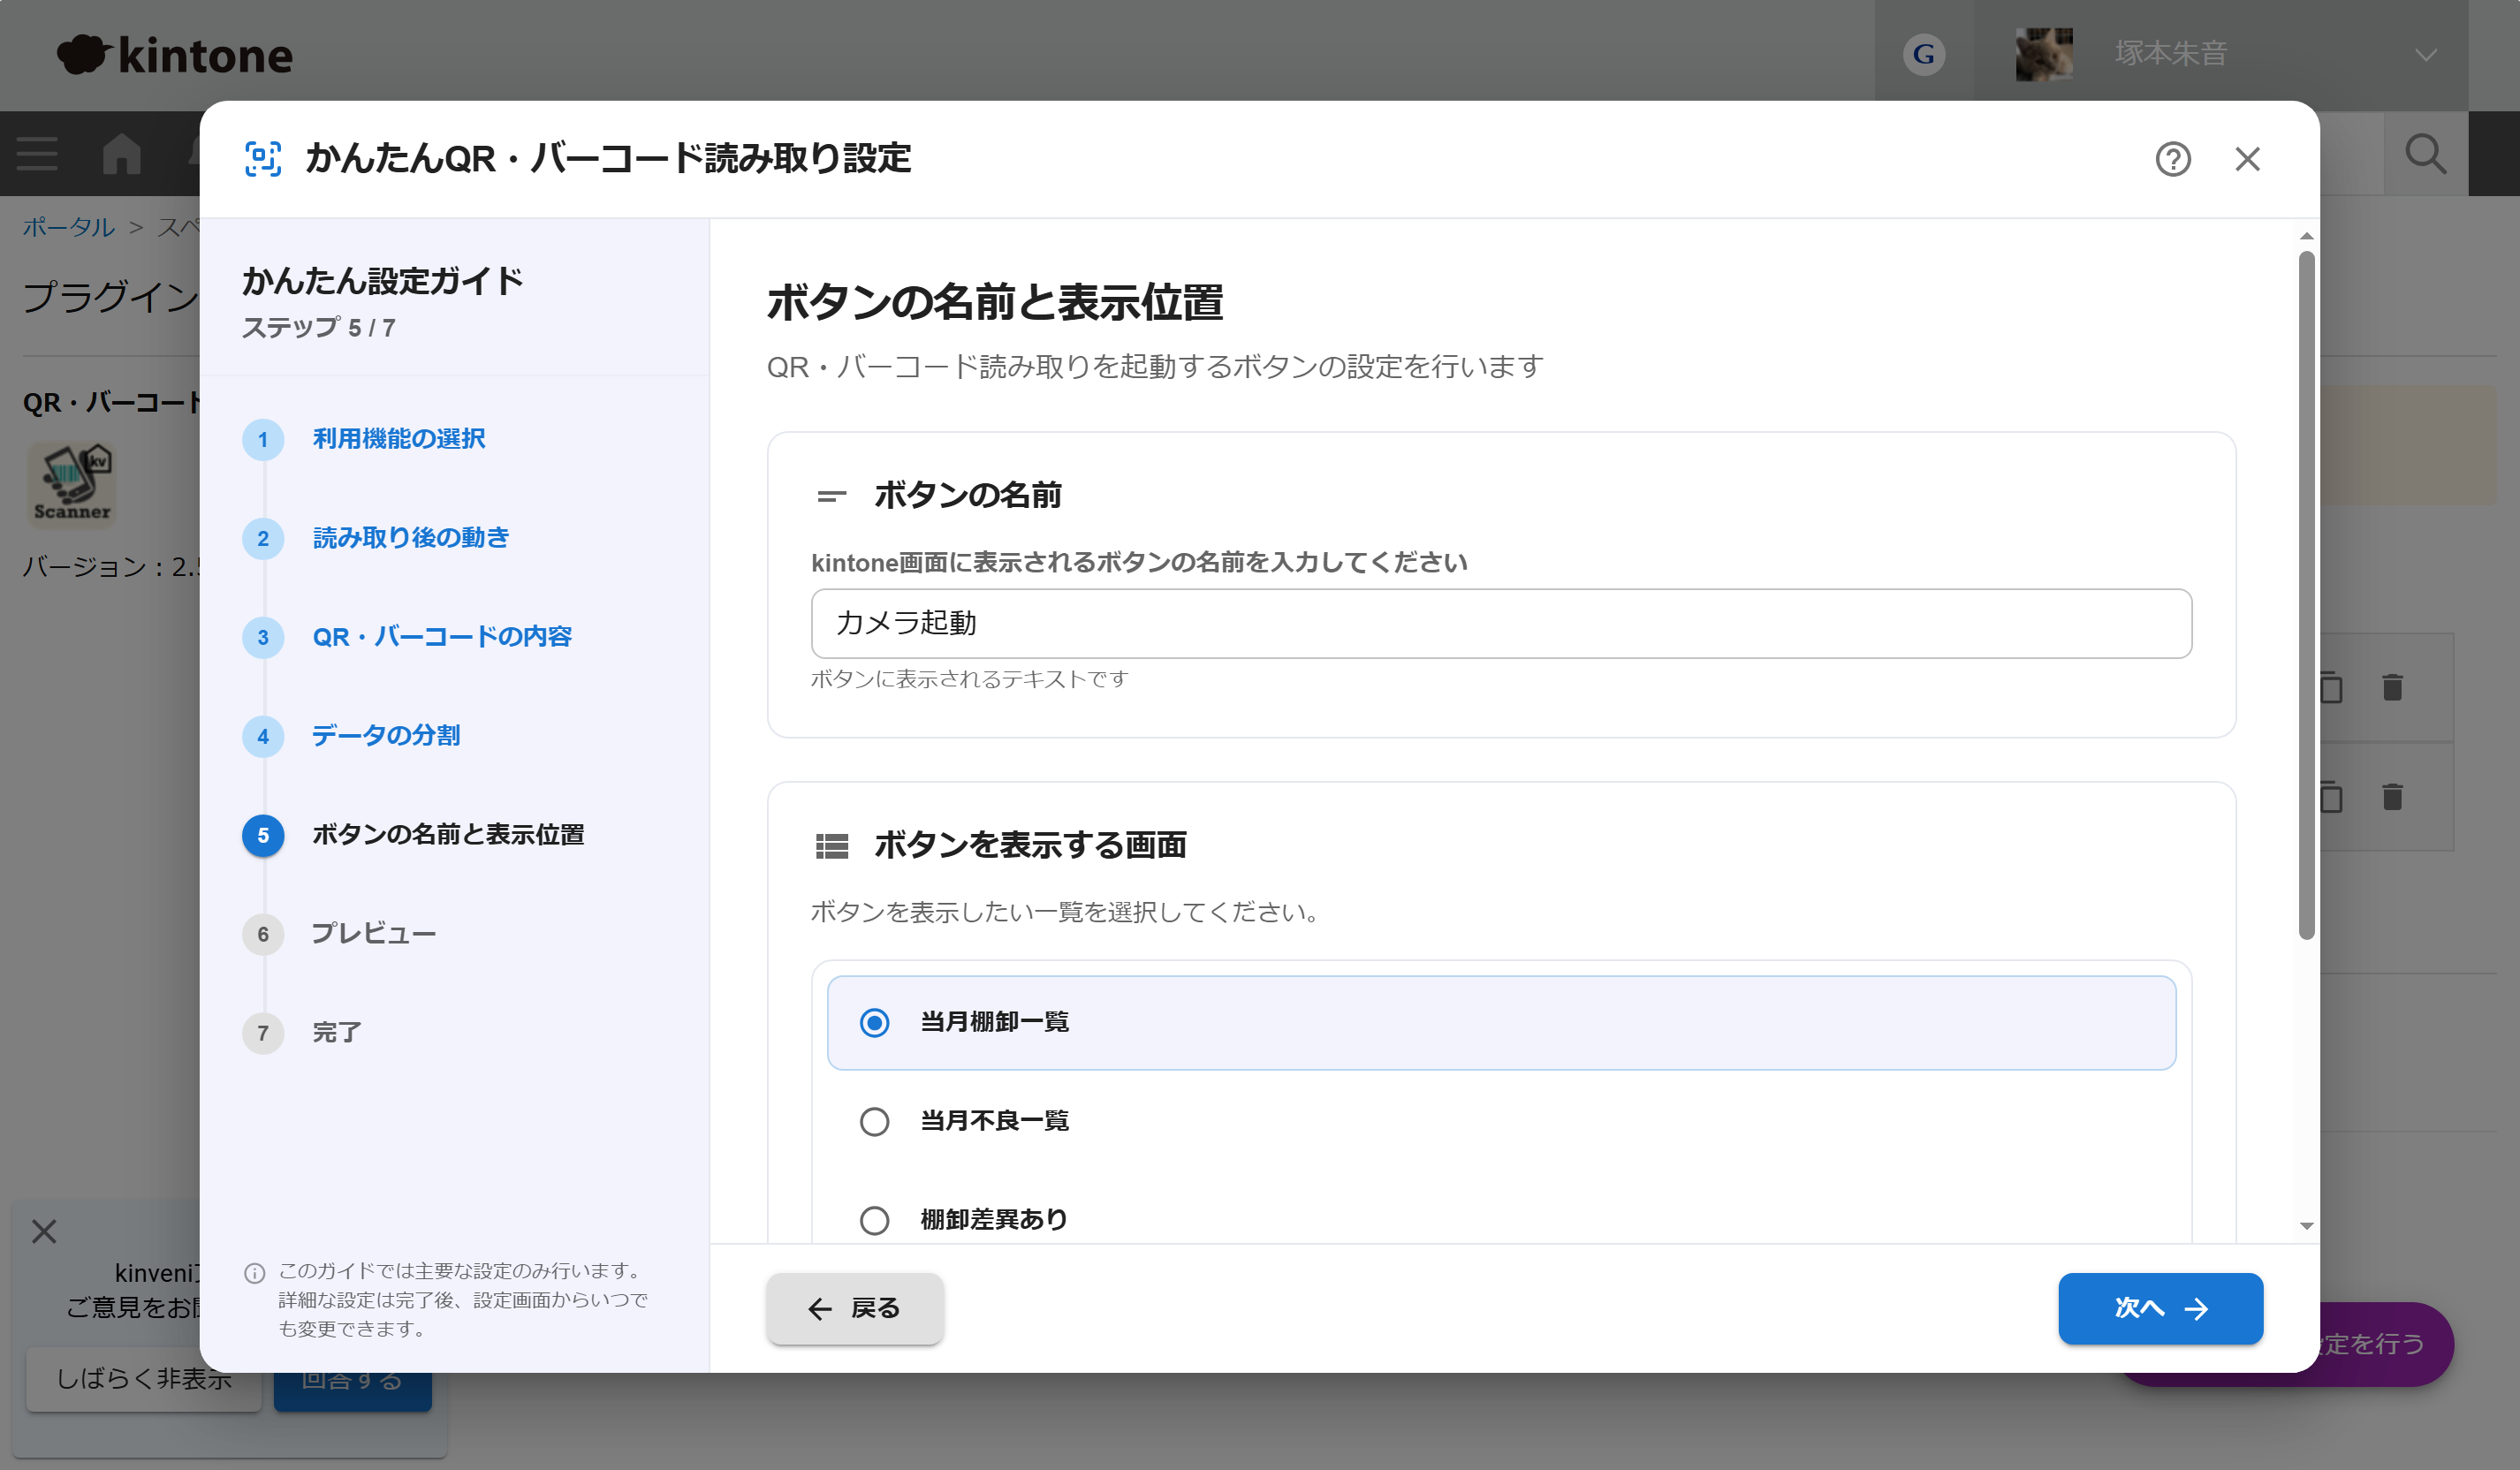The height and width of the screenshot is (1470, 2520).
Task: Click the step number 2 circle
Action: click(x=263, y=538)
